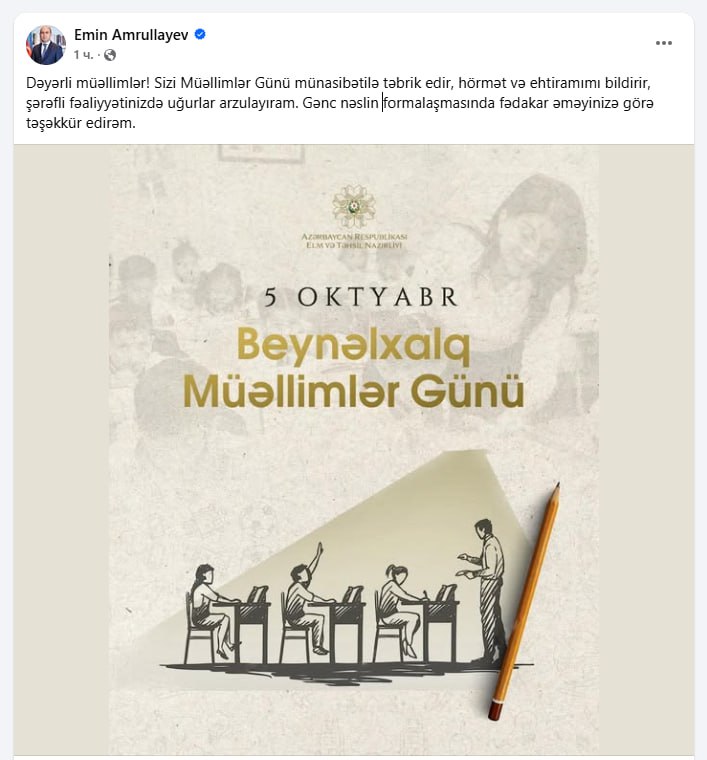Click the pencil illustration in the poster

click(524, 601)
